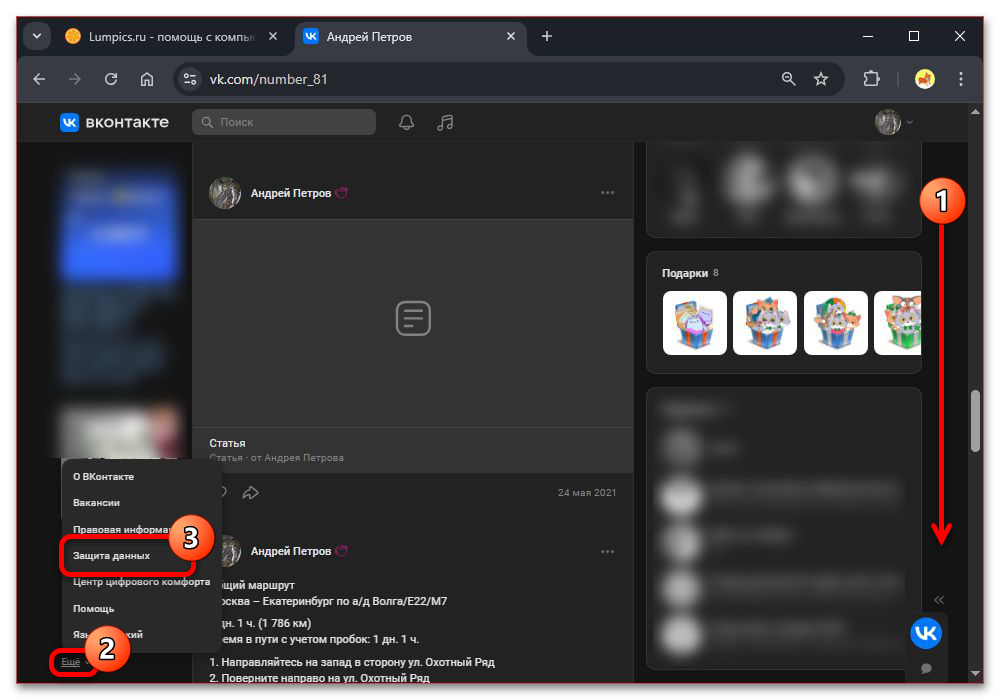Screen dimensions: 1000x700
Task: Open profile account menu dropdown at top right
Action: coord(894,122)
